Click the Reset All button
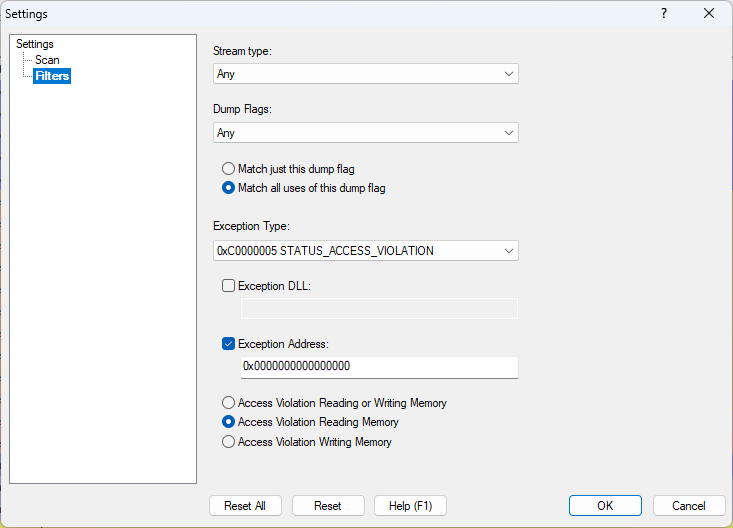733x528 pixels. (x=245, y=506)
